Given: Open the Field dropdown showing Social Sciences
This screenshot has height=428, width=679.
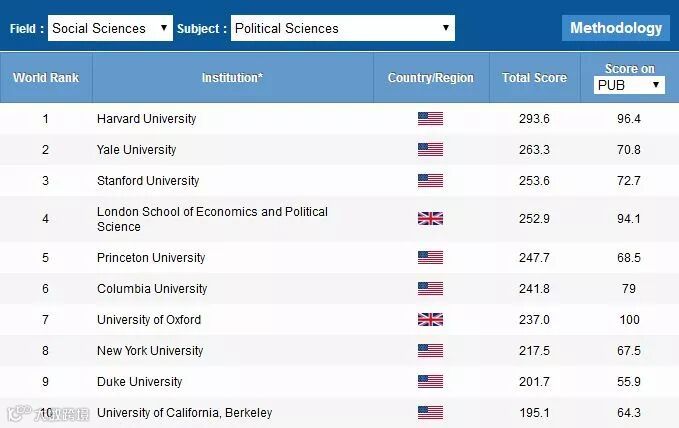Looking at the screenshot, I should (110, 28).
